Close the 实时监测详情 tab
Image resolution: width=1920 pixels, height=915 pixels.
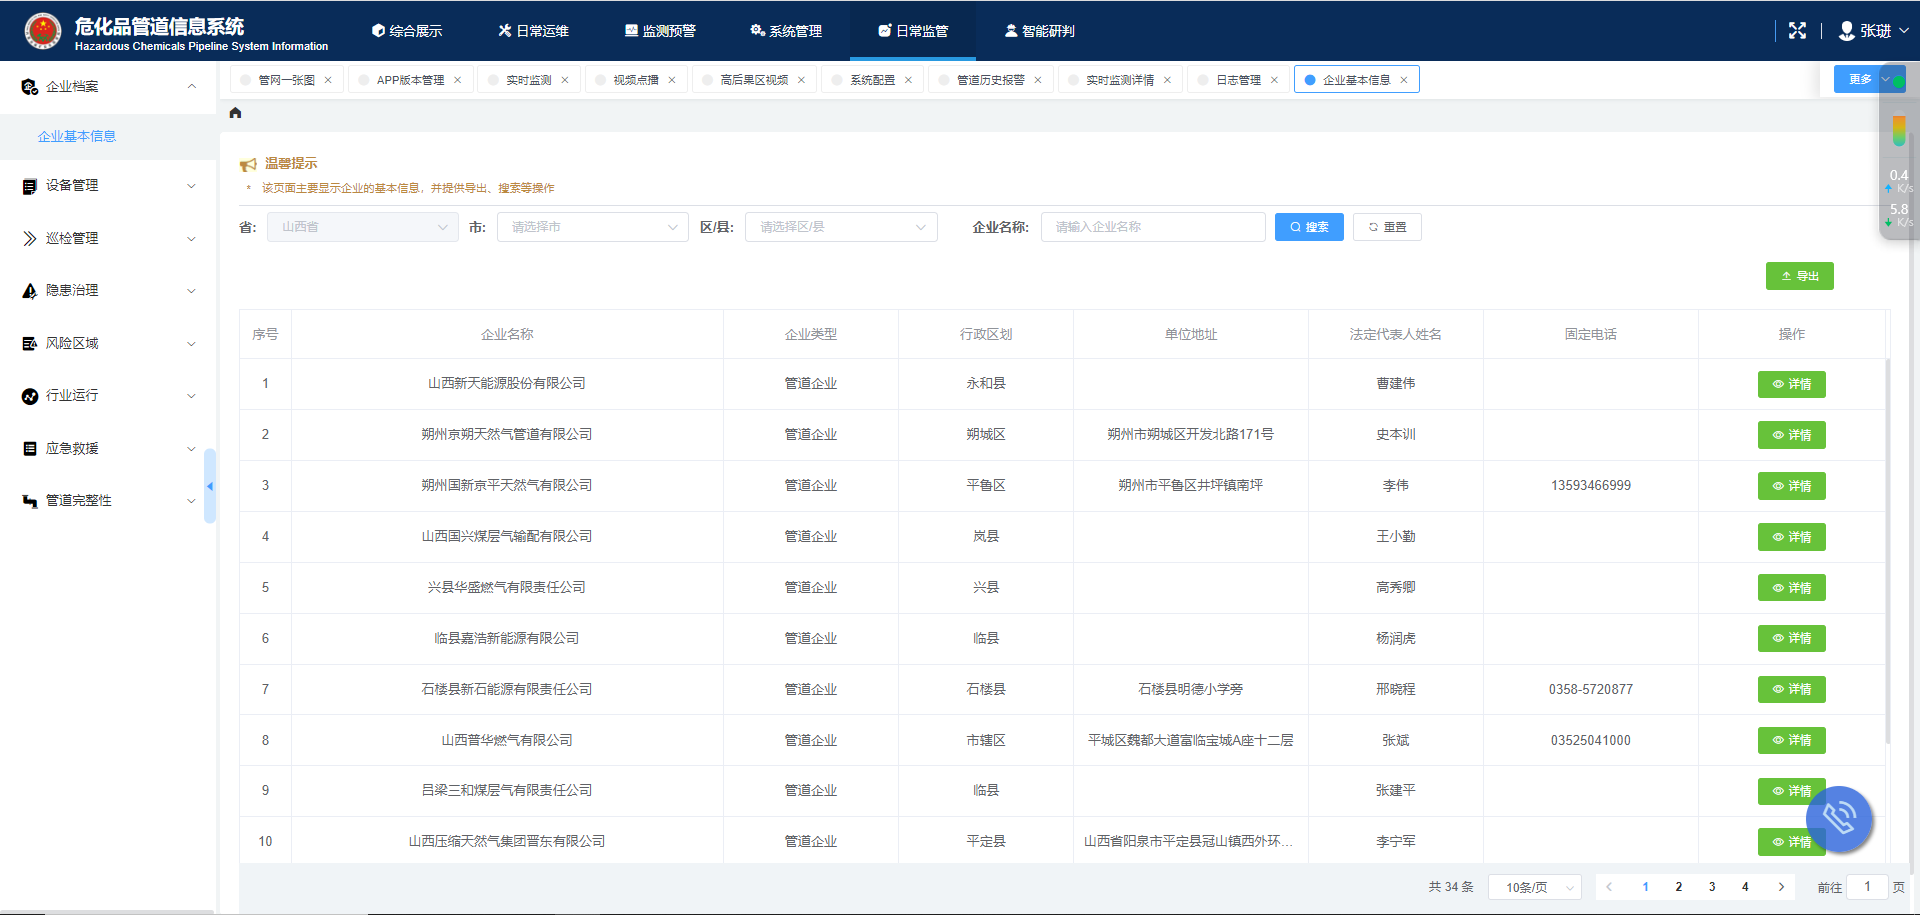point(1167,80)
